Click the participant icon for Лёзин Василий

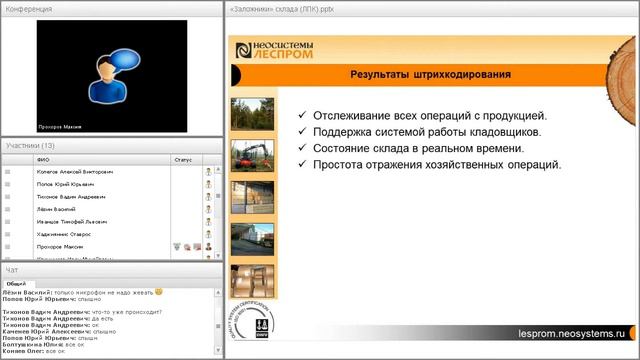208,209
